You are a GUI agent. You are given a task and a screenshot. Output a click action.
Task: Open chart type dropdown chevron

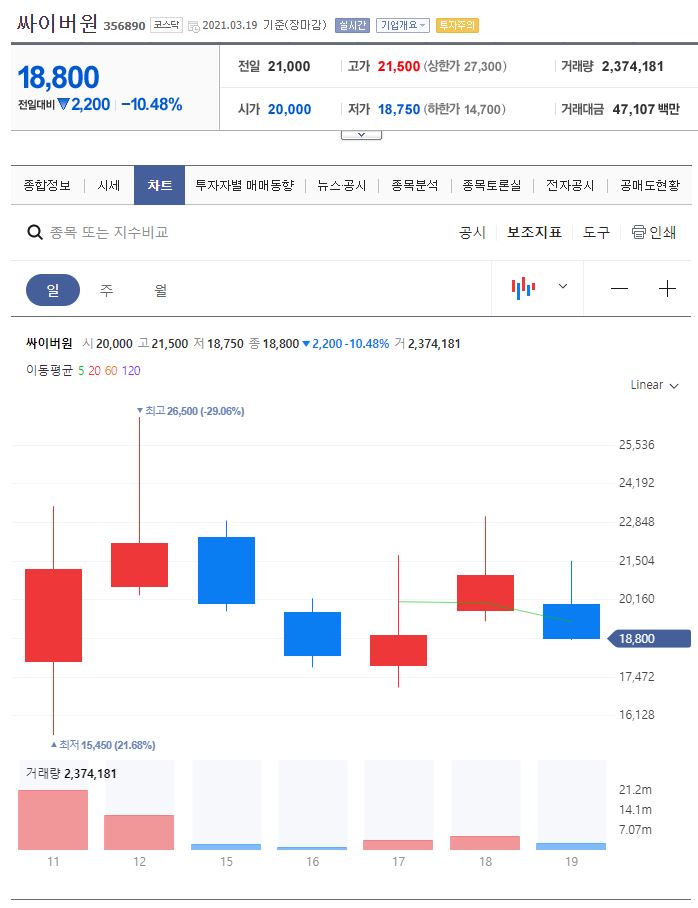tap(562, 286)
